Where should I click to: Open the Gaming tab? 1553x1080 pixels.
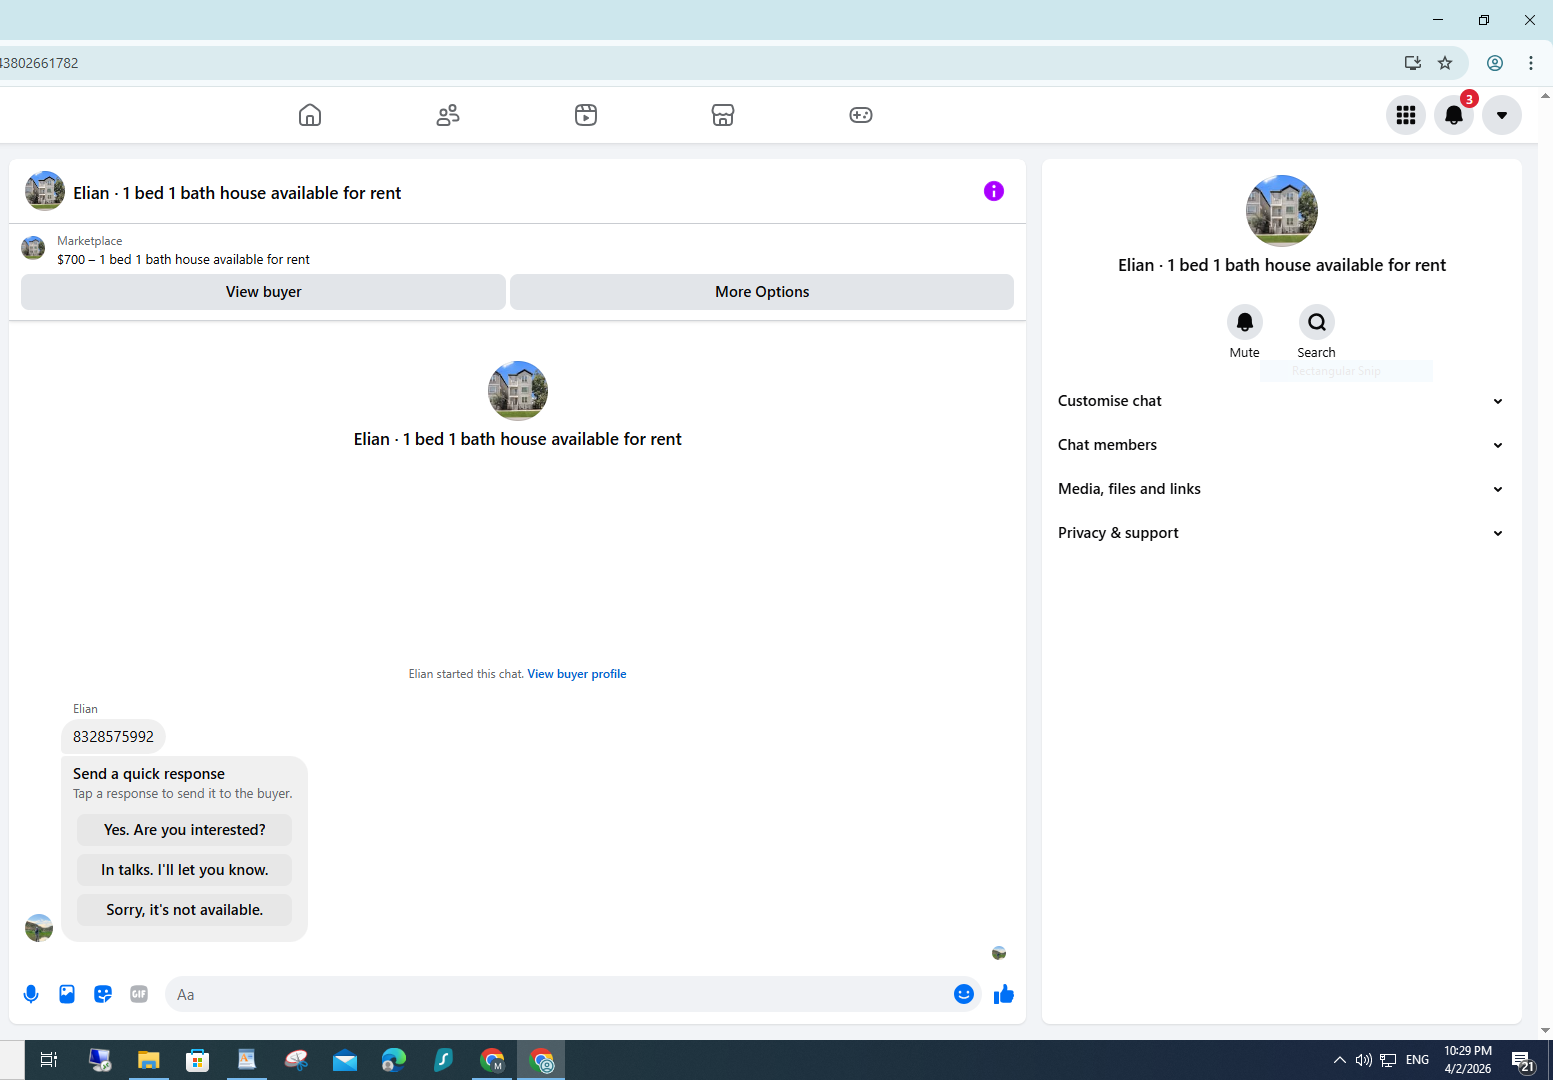[x=861, y=115]
